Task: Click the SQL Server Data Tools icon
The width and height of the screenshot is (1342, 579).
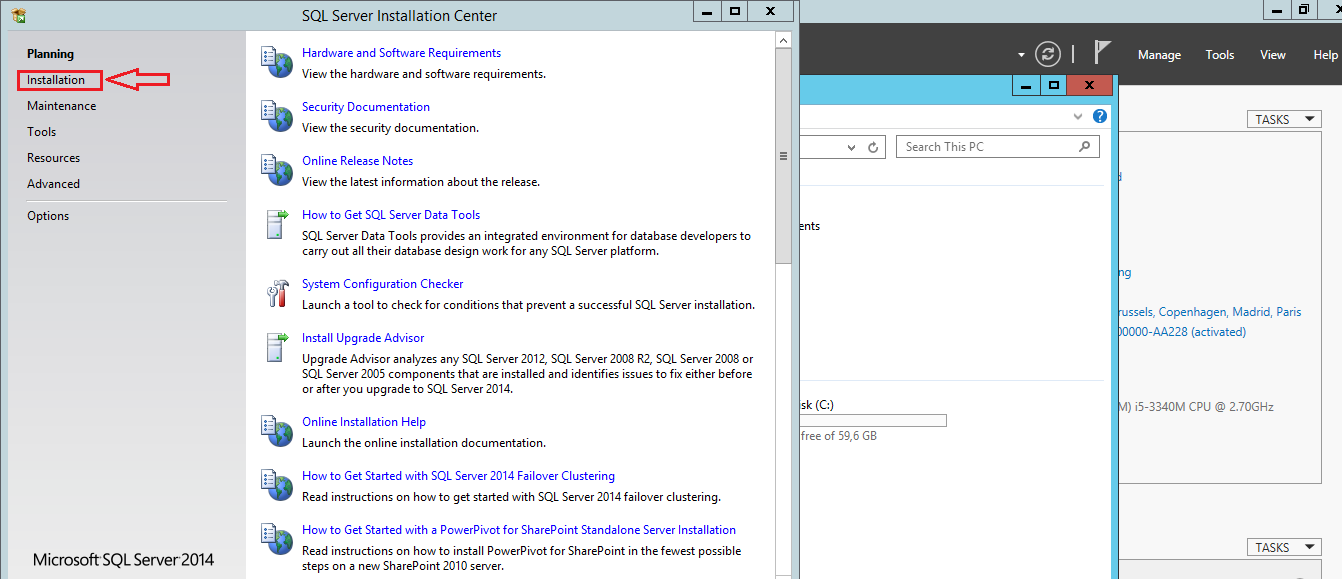Action: (x=276, y=224)
